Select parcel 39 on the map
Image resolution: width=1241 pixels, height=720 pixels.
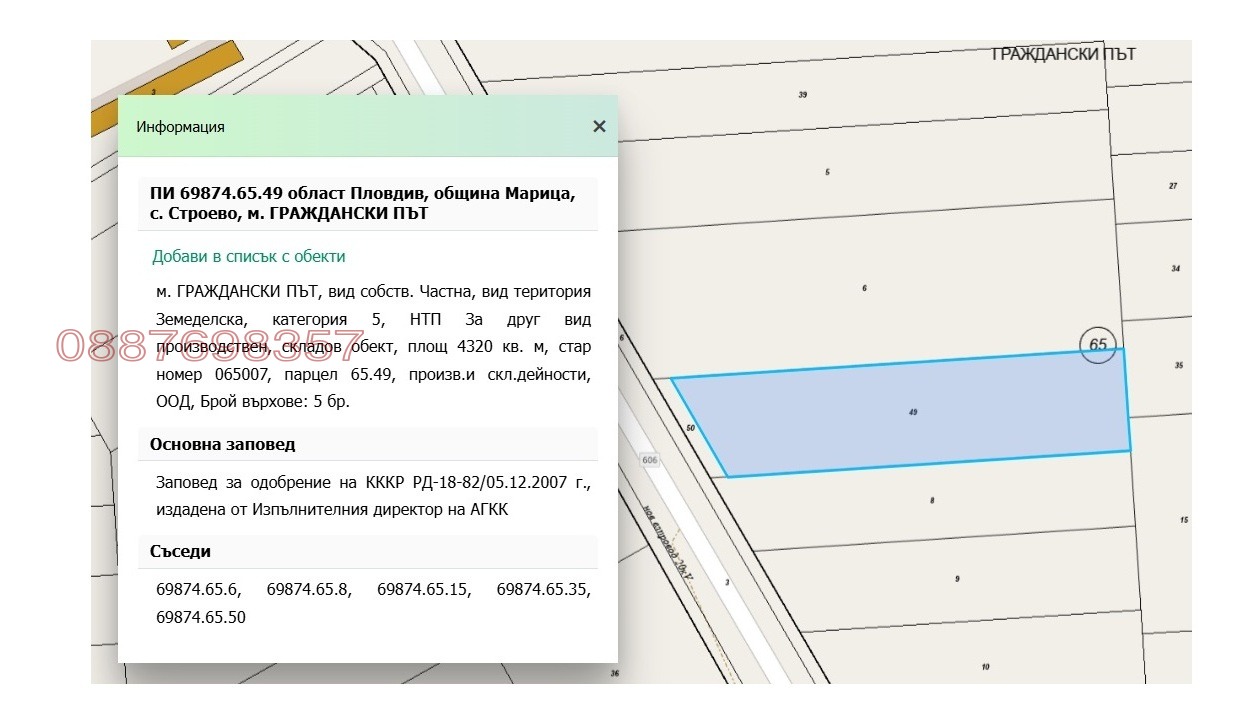[802, 95]
